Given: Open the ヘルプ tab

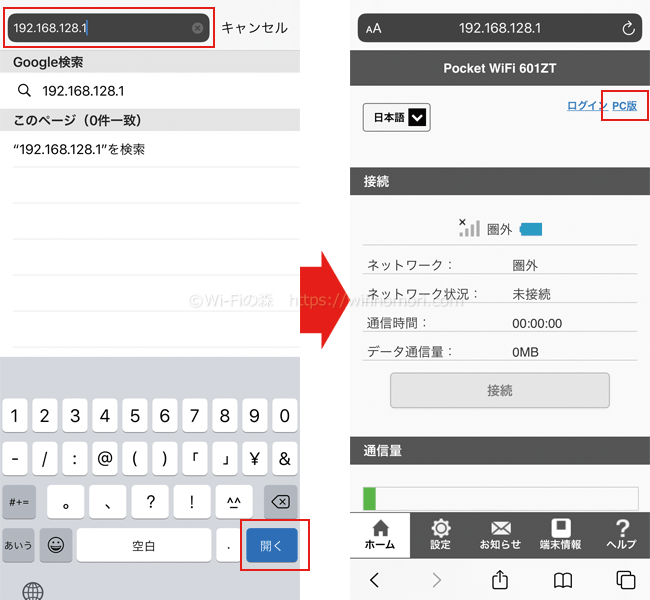Looking at the screenshot, I should click(621, 535).
